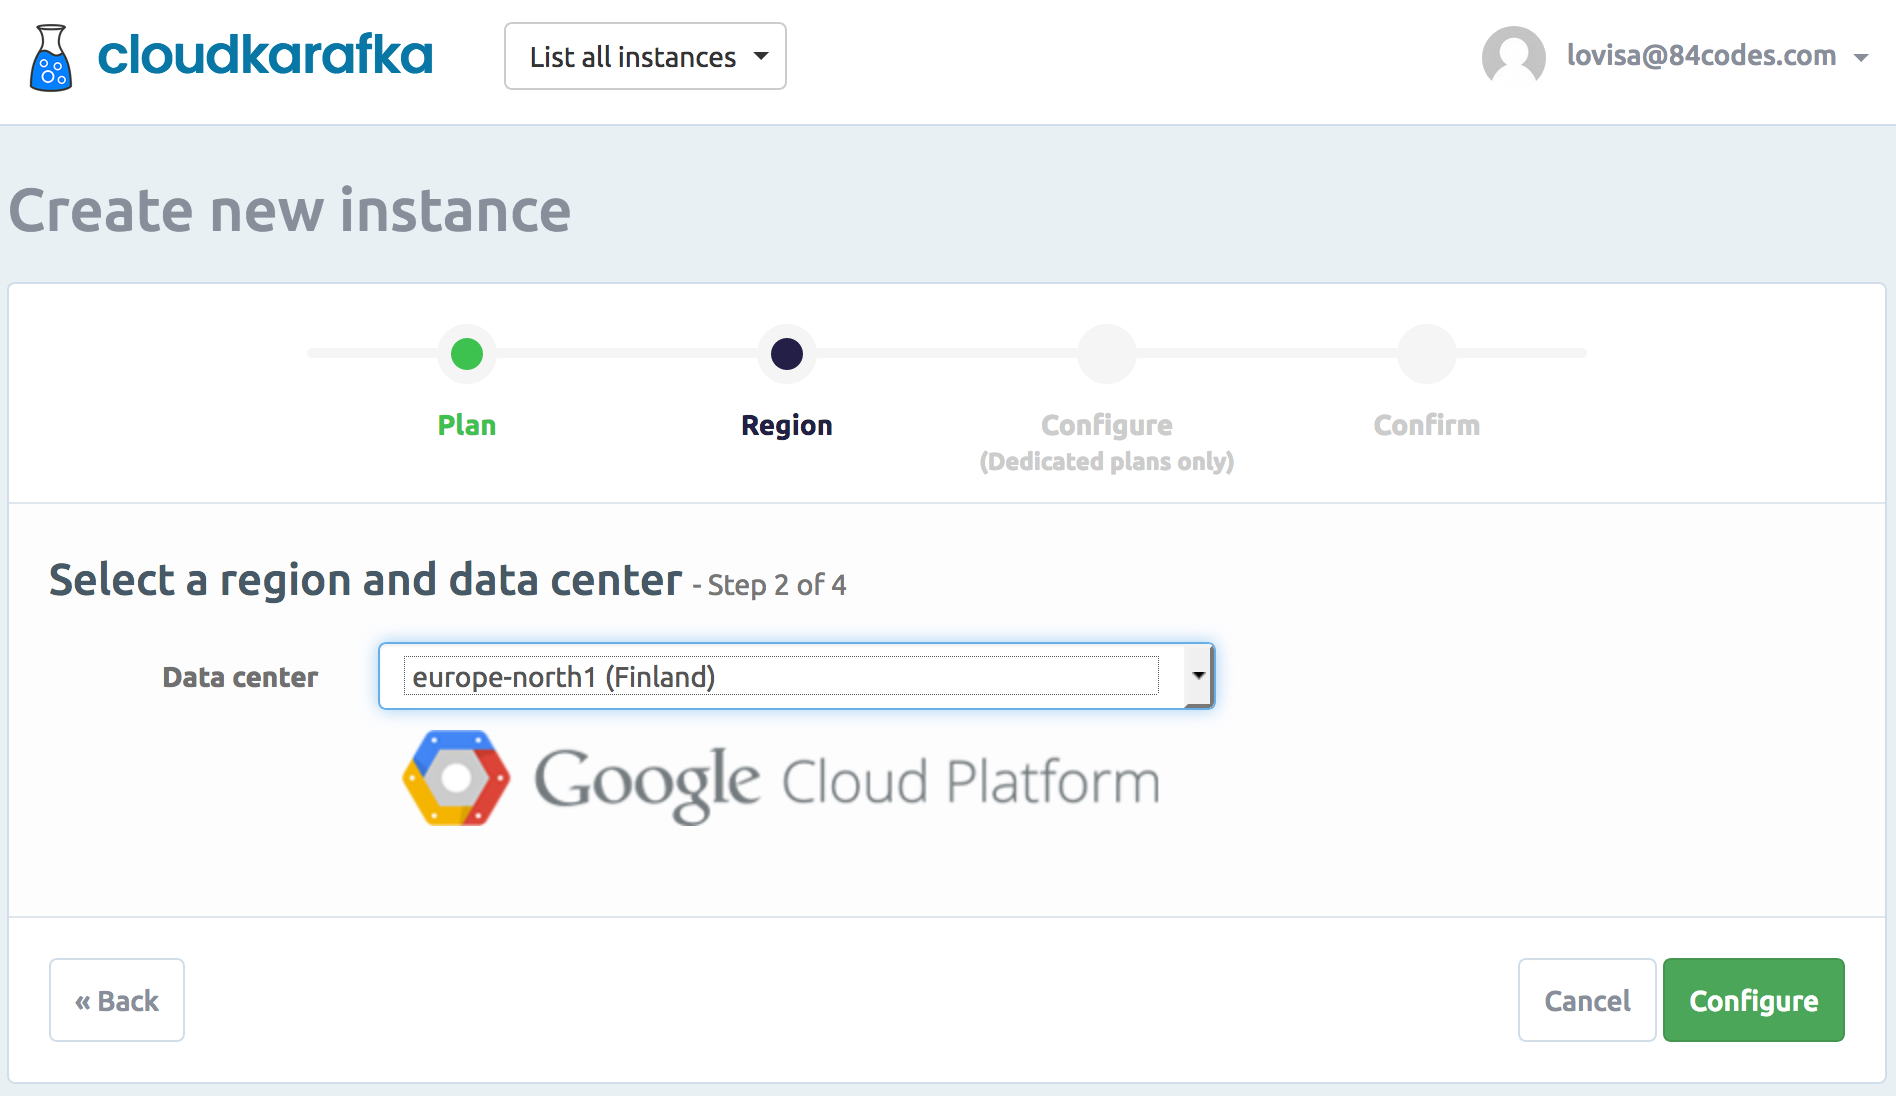Click the Plan step label
The width and height of the screenshot is (1896, 1096).
coord(467,425)
